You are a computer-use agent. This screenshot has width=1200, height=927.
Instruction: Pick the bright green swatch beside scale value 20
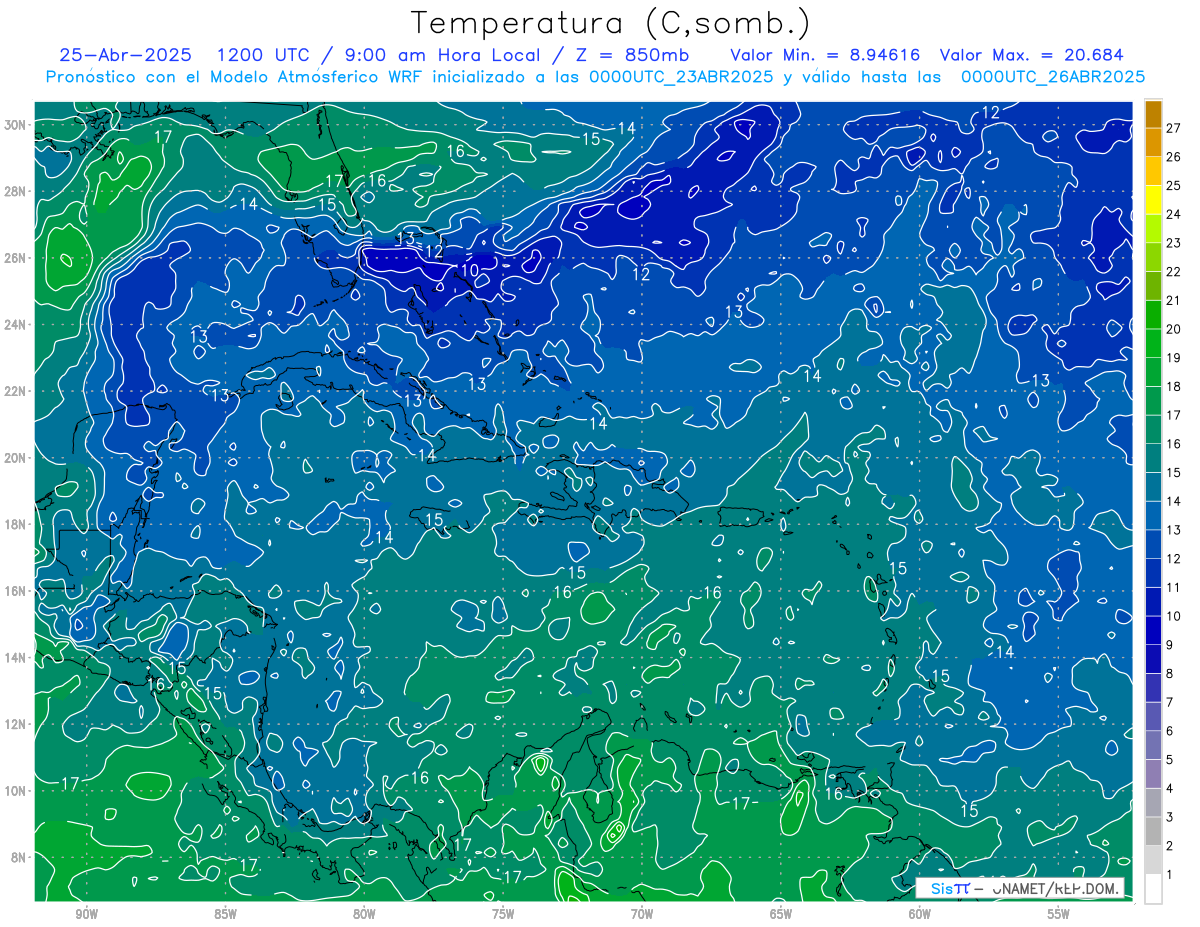coord(1153,315)
